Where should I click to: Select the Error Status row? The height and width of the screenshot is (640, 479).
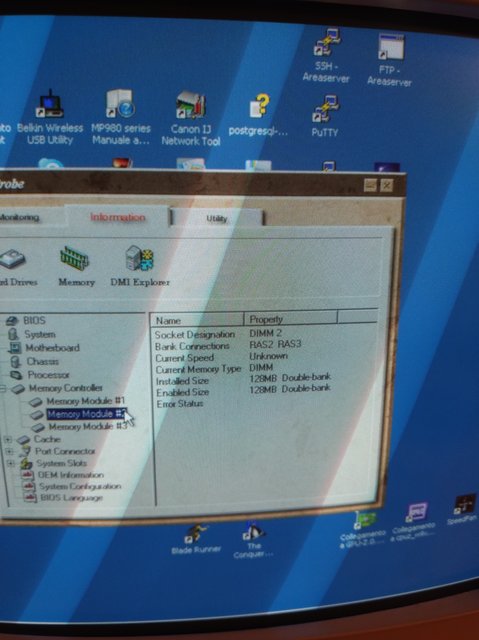point(180,404)
